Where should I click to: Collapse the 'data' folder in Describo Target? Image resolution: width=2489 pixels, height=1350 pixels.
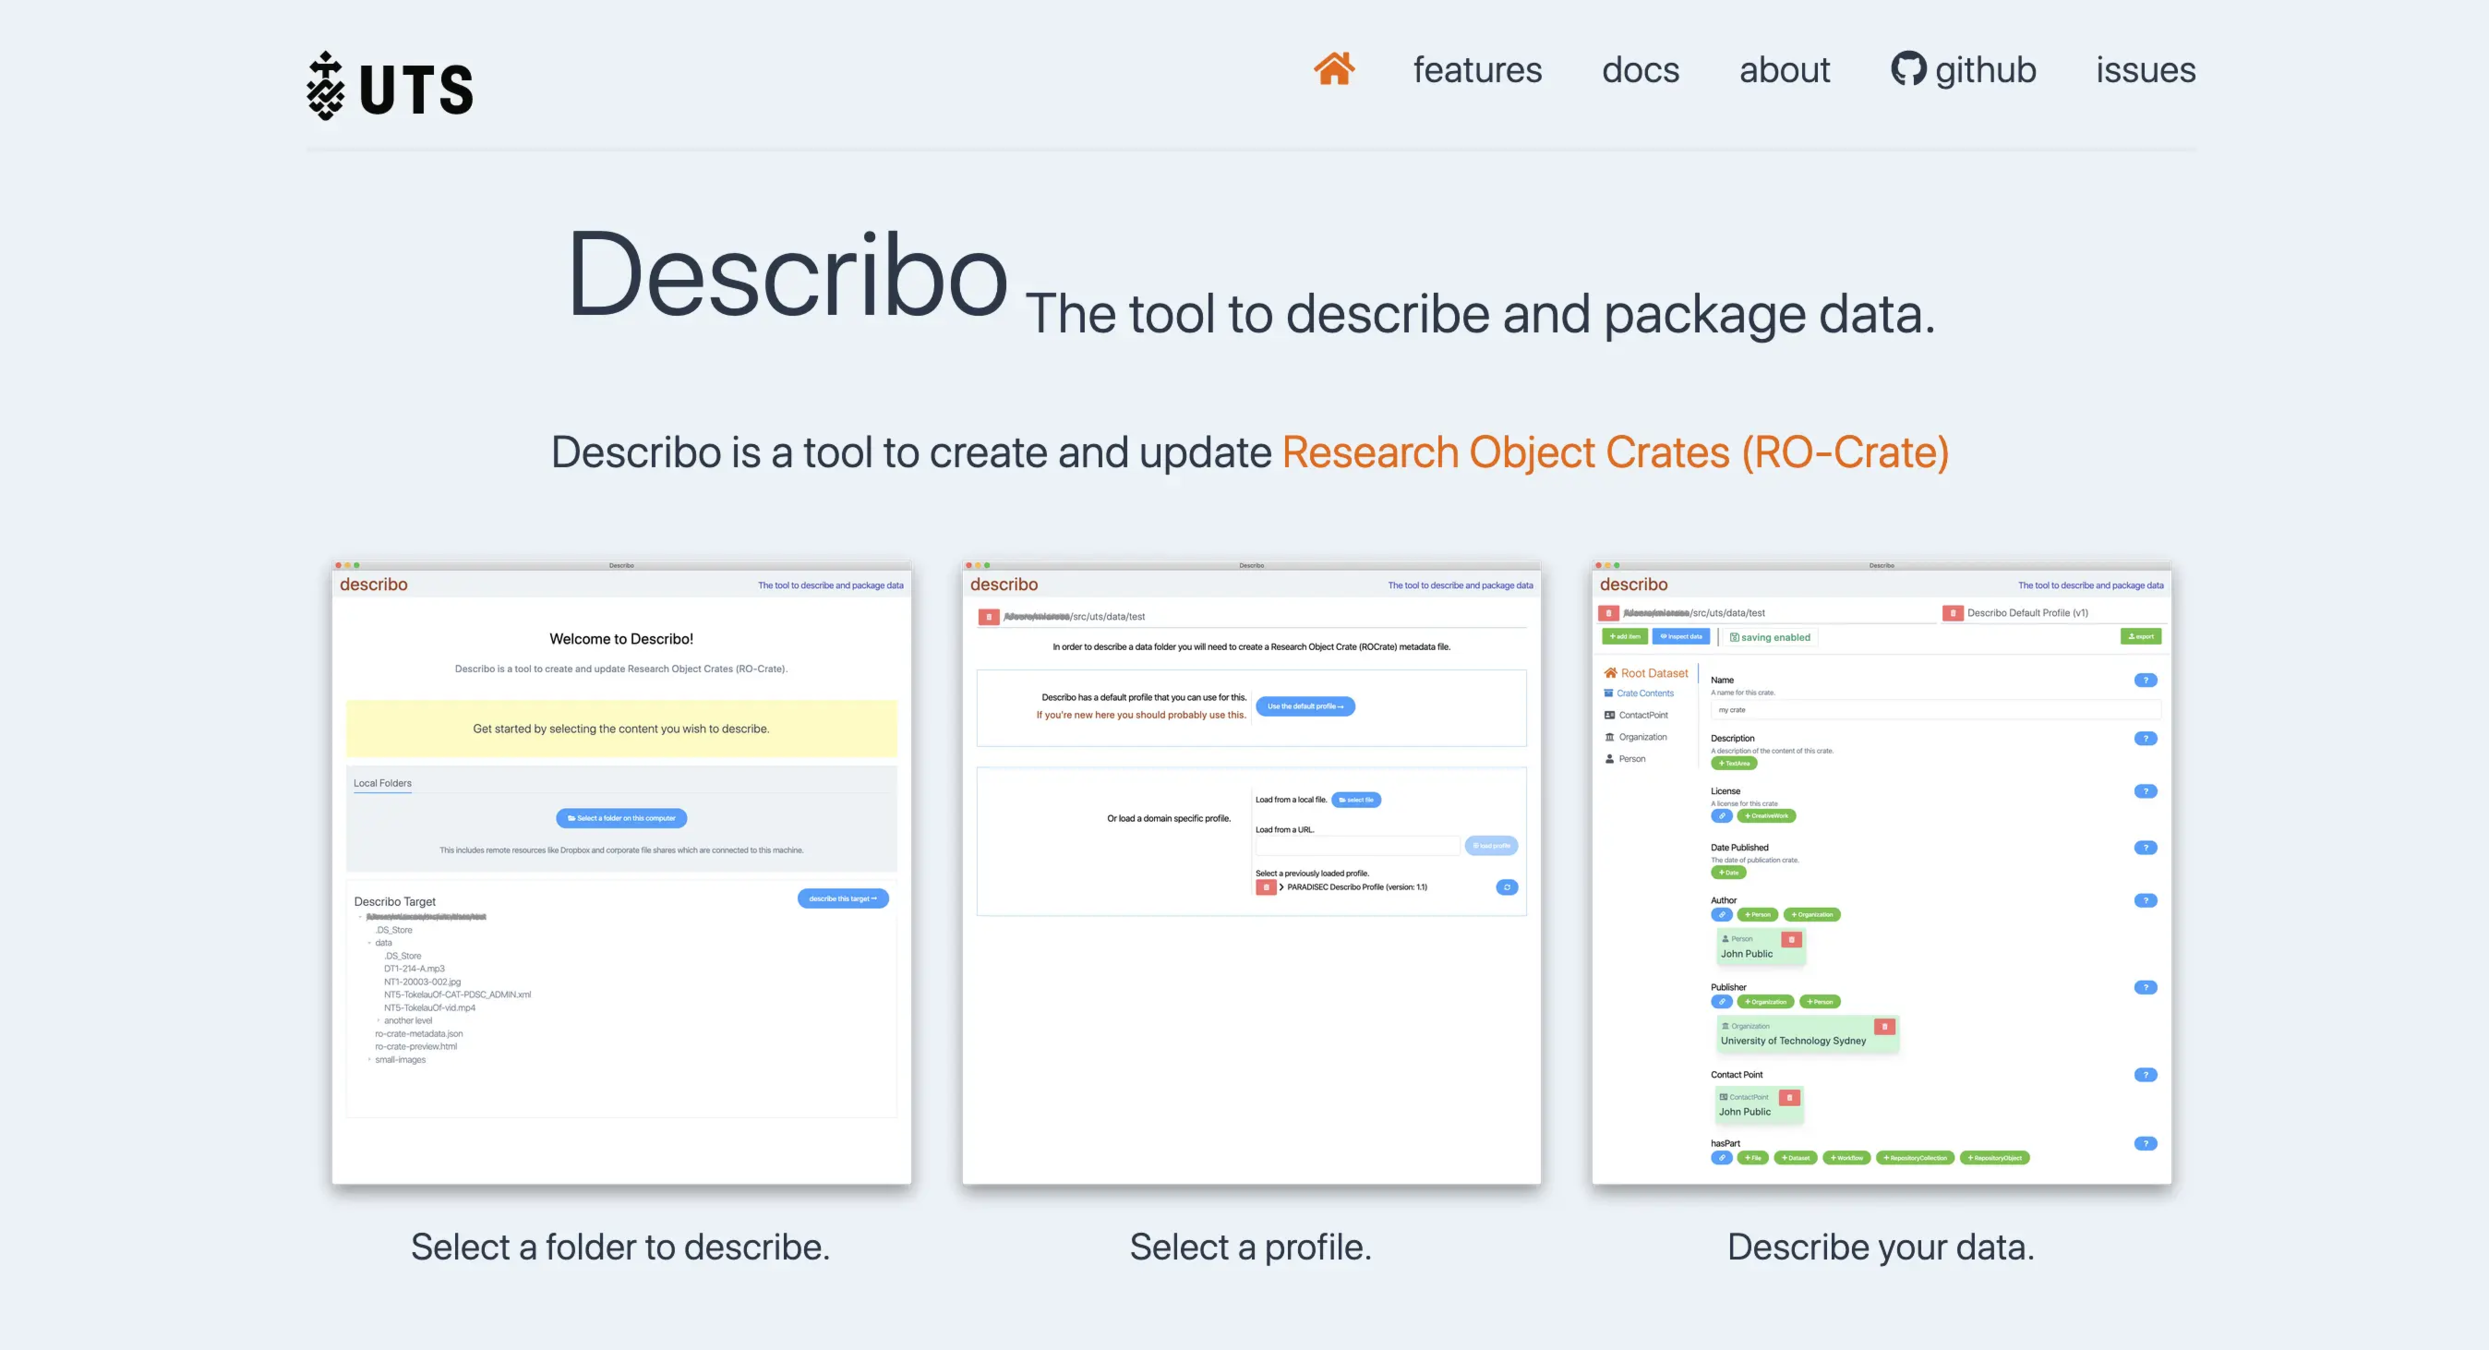369,943
